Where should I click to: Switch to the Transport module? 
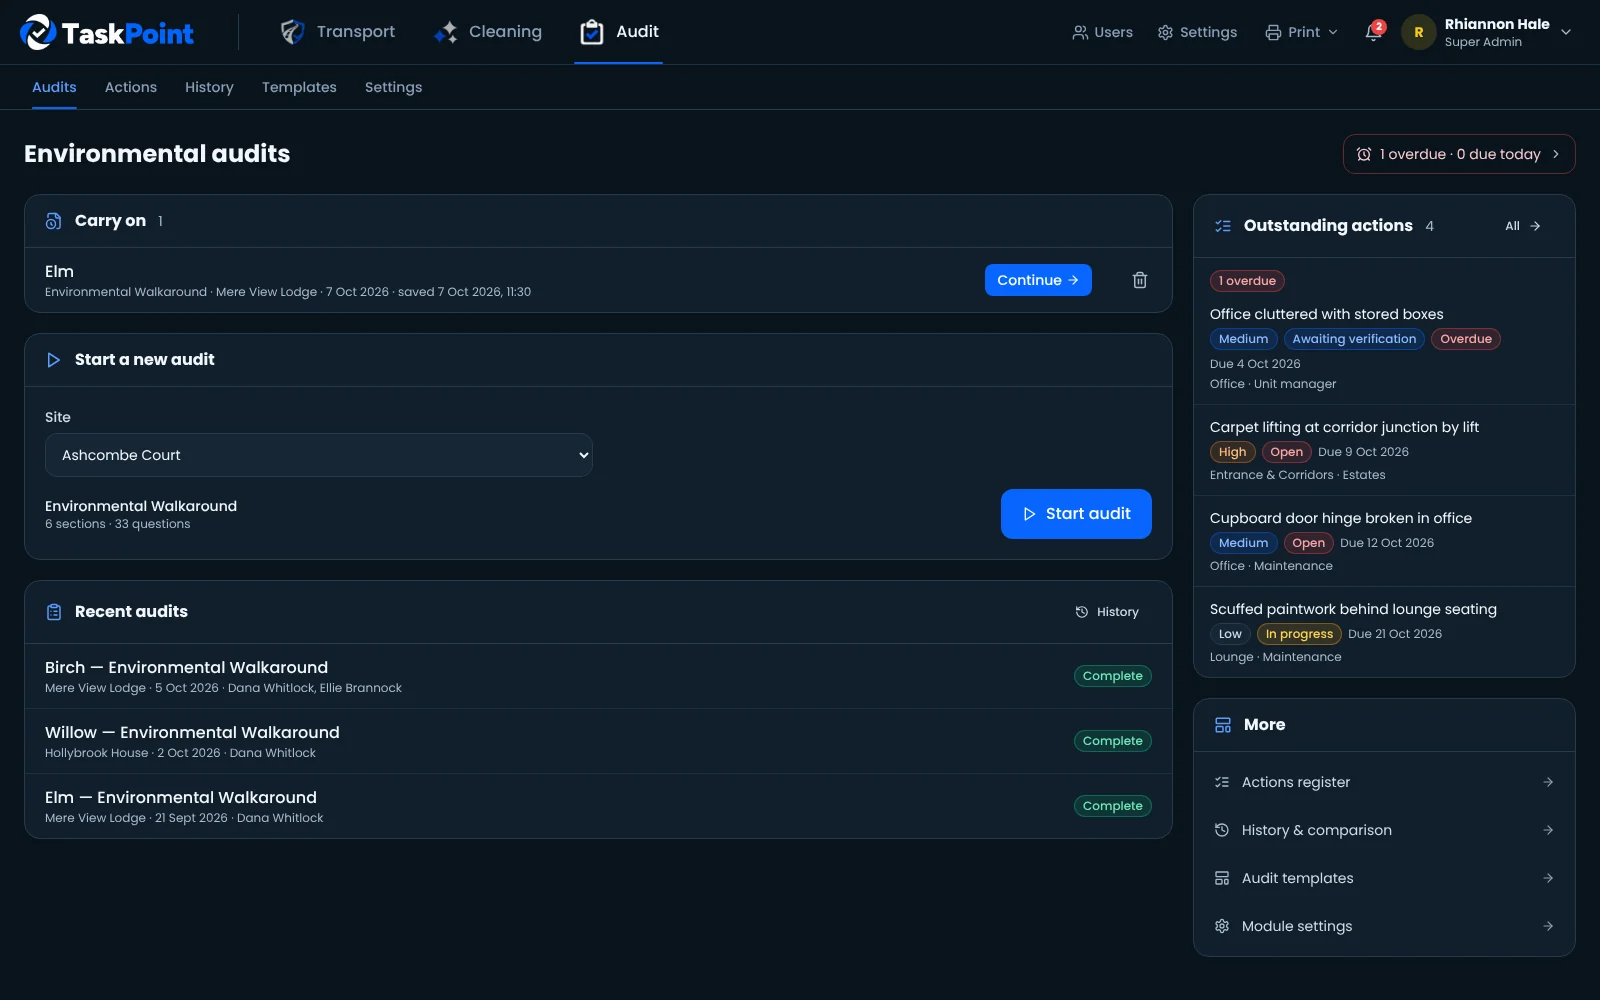coord(337,32)
